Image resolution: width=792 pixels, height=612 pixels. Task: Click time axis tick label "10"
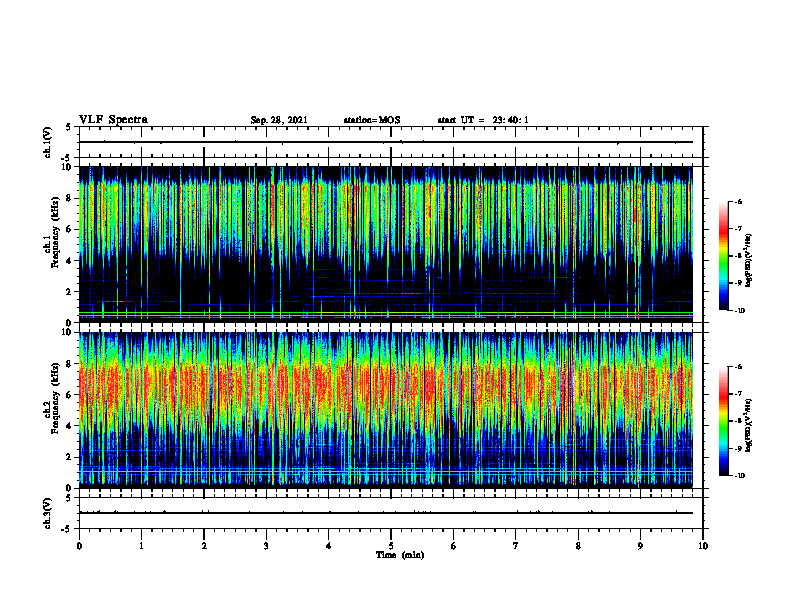[x=703, y=546]
